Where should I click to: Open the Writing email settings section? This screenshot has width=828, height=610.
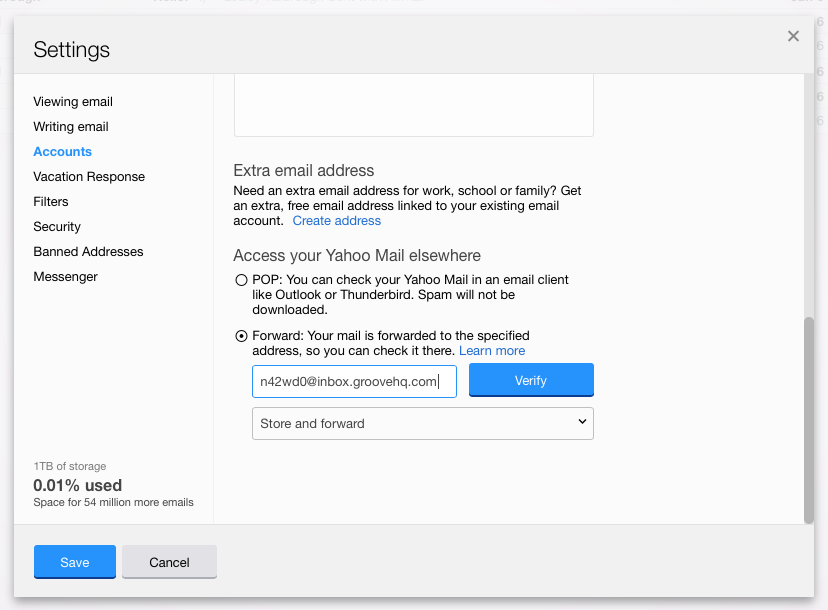tap(71, 127)
